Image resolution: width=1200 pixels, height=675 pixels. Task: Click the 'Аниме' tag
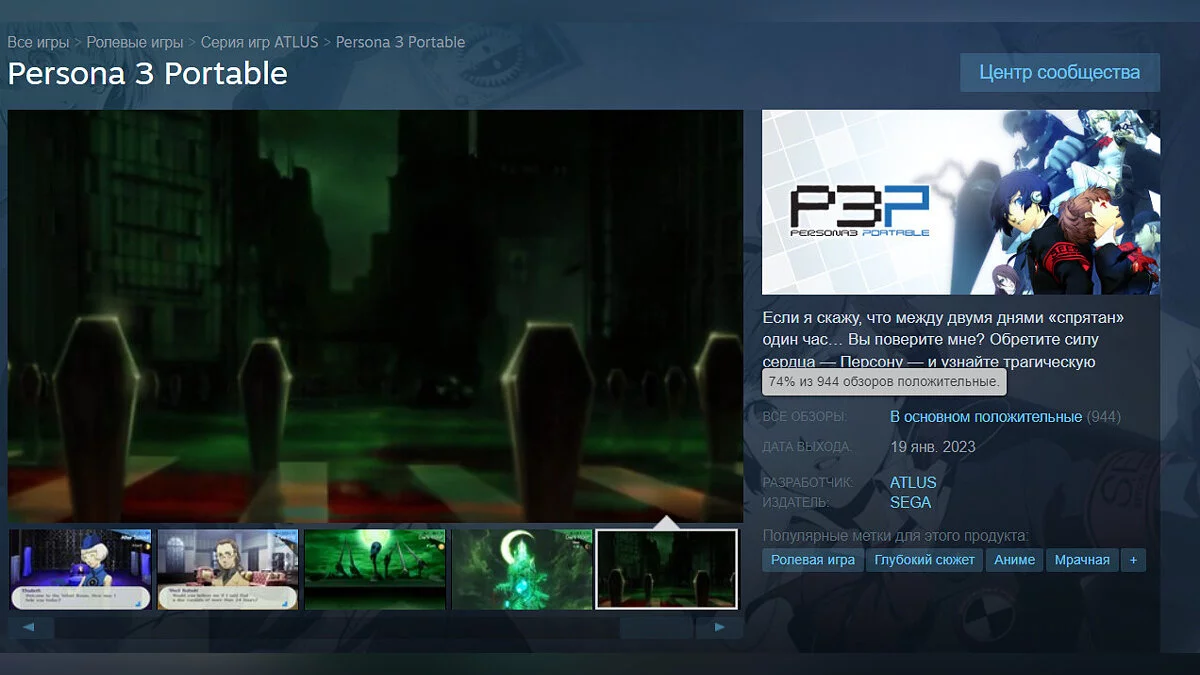click(x=1014, y=560)
